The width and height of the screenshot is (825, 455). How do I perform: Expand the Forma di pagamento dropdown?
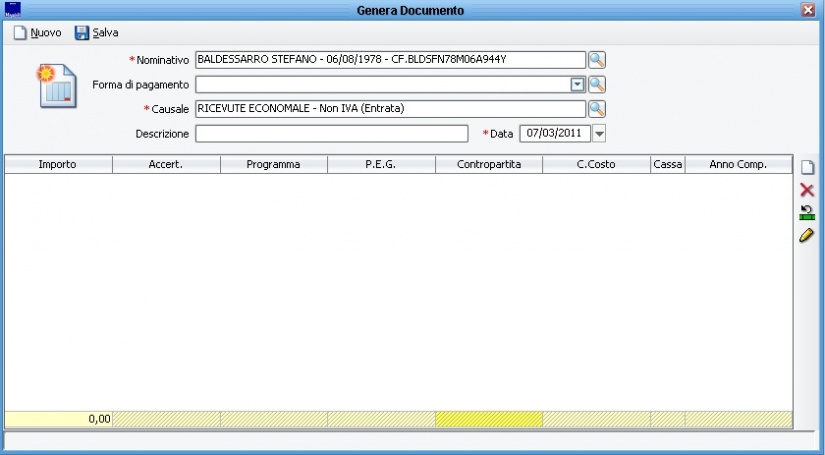coord(577,85)
